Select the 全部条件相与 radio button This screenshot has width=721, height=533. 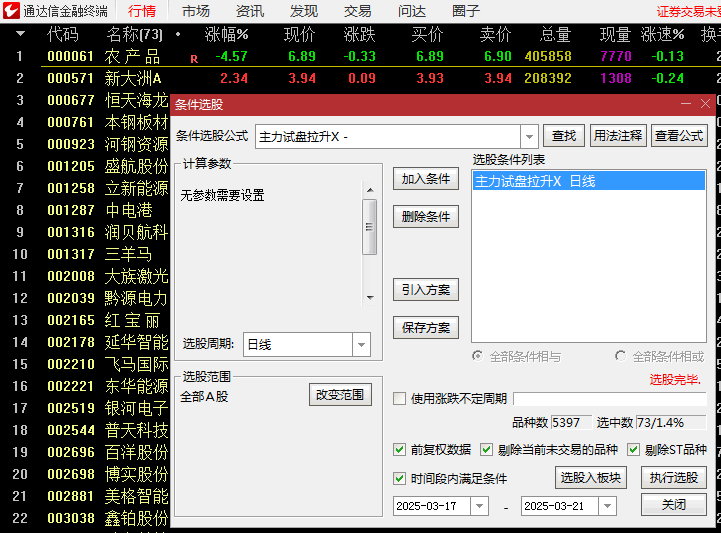tap(478, 356)
